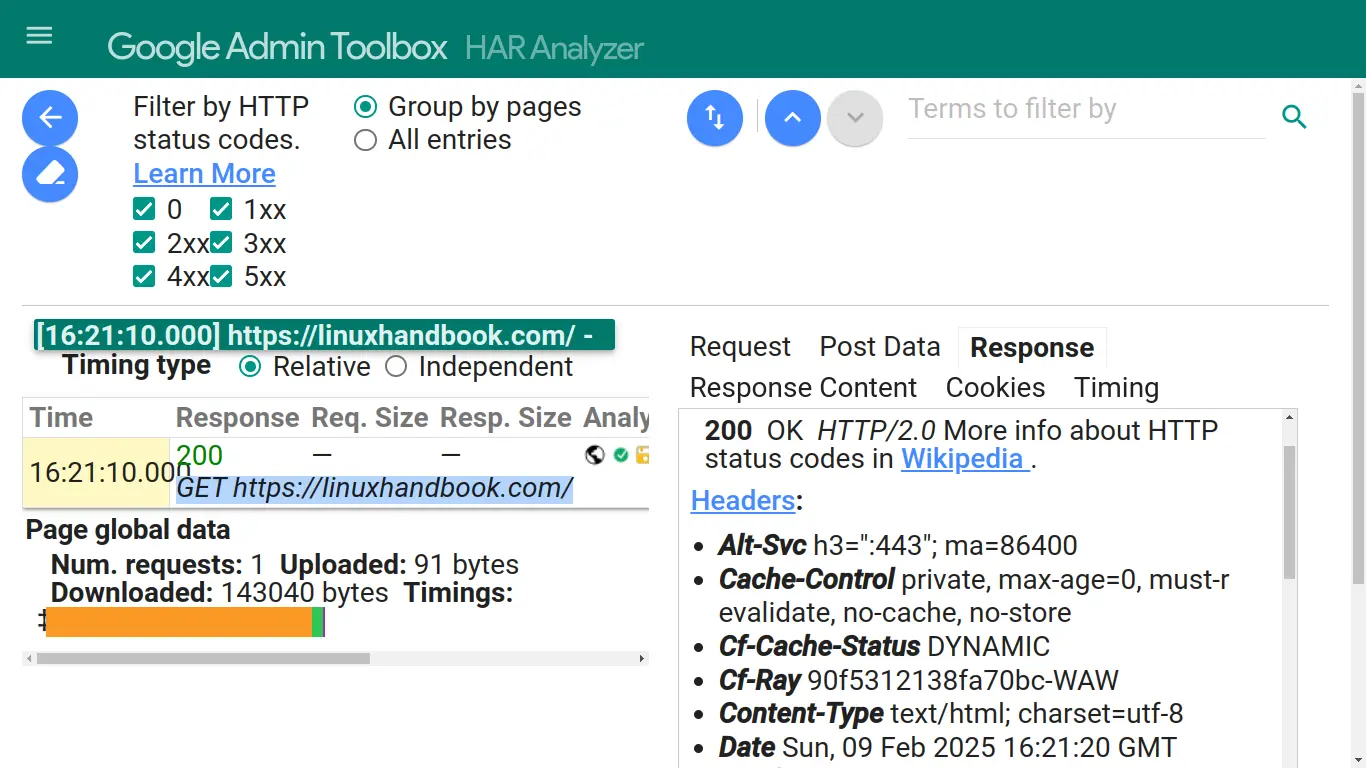Click the Req. Size column header
Viewport: 1366px width, 768px height.
coord(370,418)
